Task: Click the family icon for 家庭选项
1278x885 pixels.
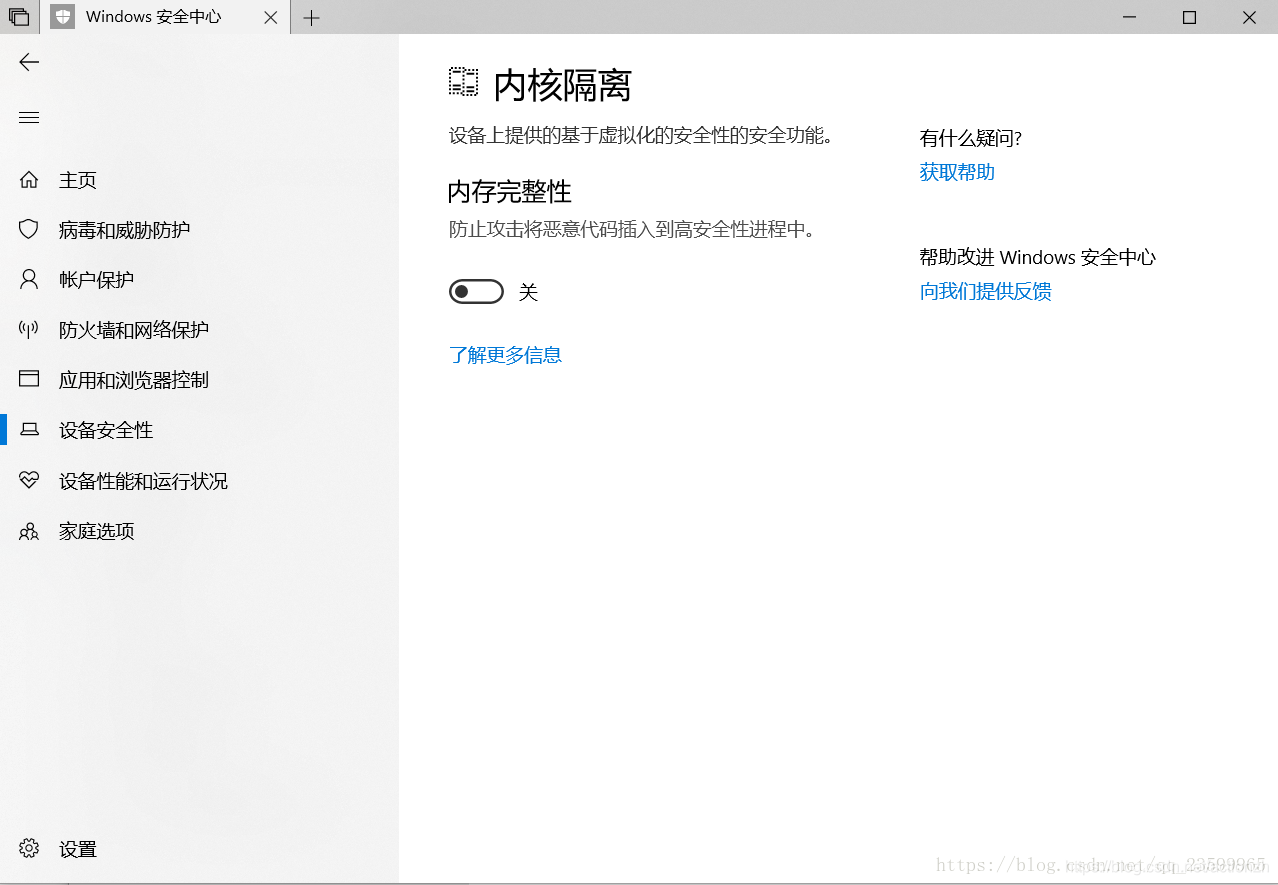Action: 29,531
